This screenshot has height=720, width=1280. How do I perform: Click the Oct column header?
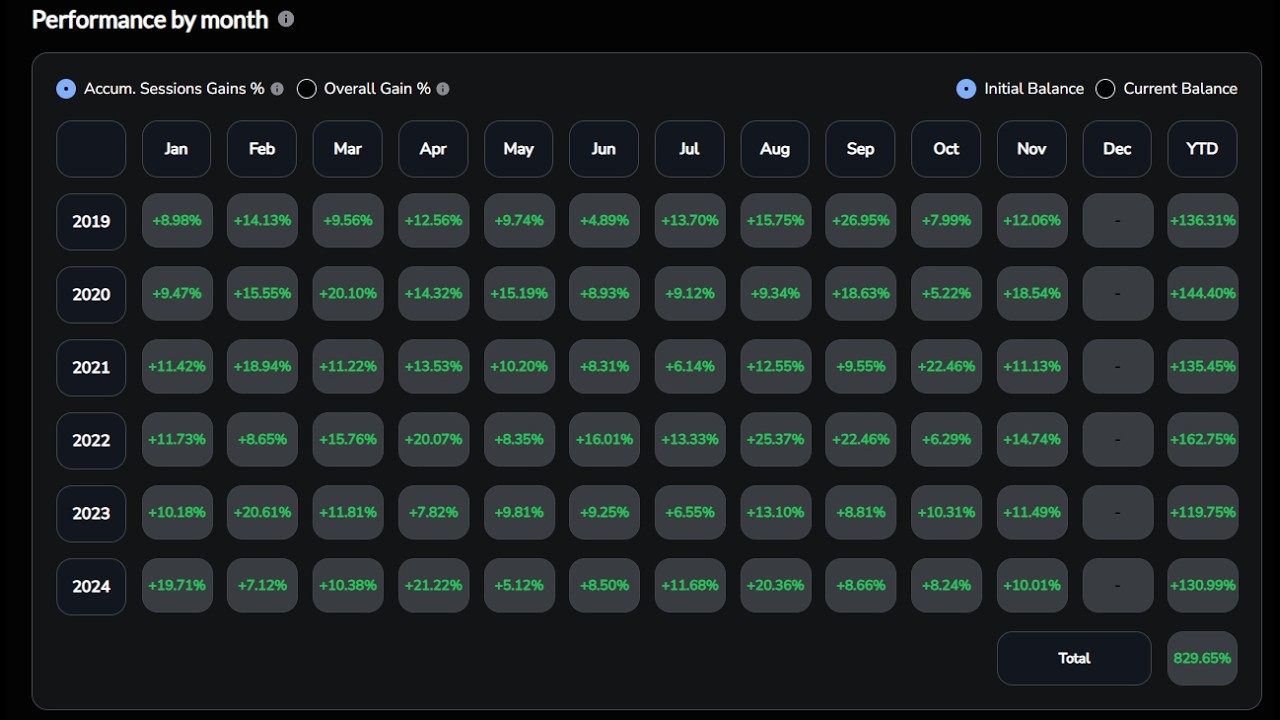point(946,149)
